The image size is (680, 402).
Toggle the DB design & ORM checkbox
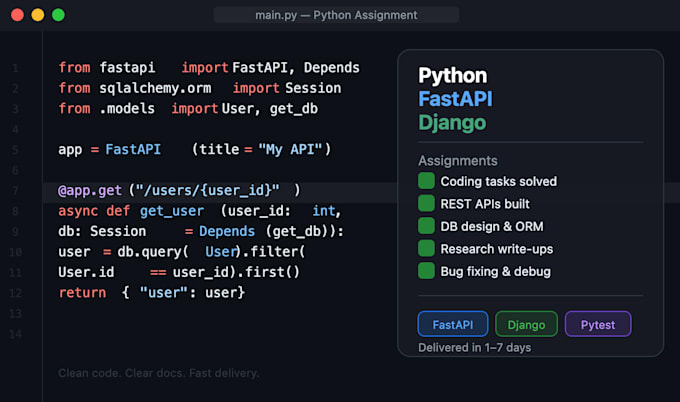pos(426,226)
